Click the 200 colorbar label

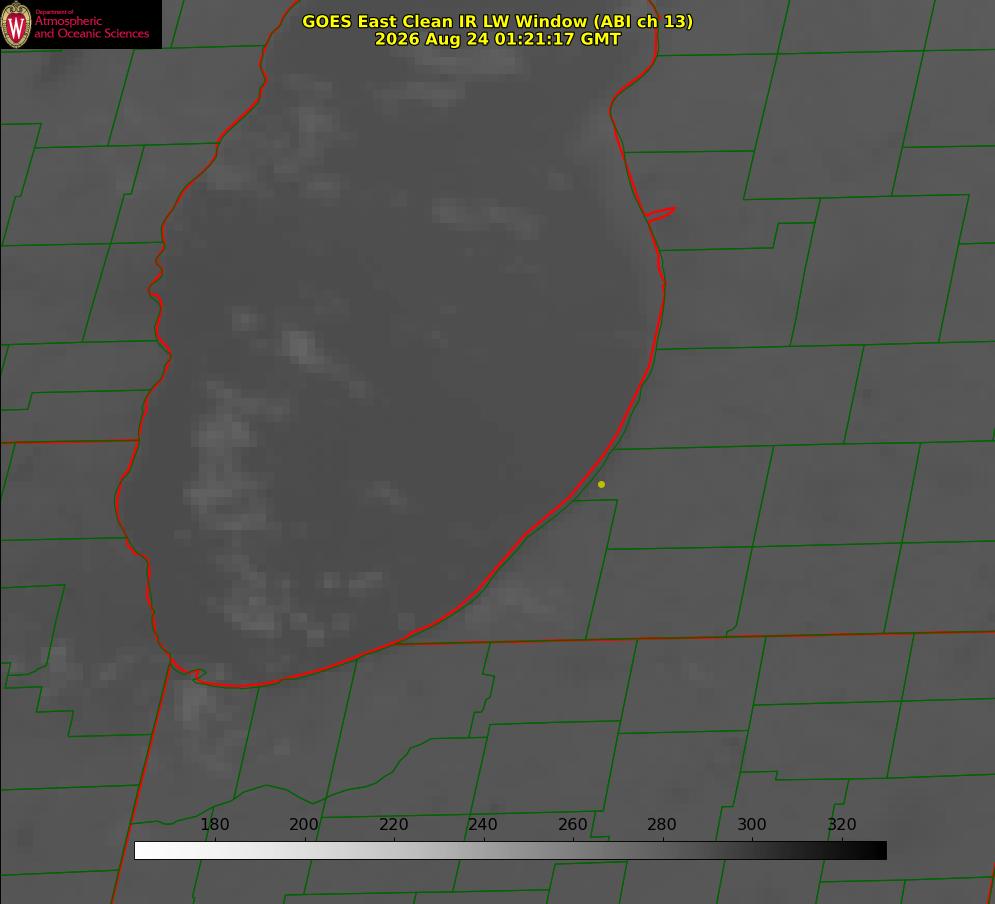pos(304,824)
